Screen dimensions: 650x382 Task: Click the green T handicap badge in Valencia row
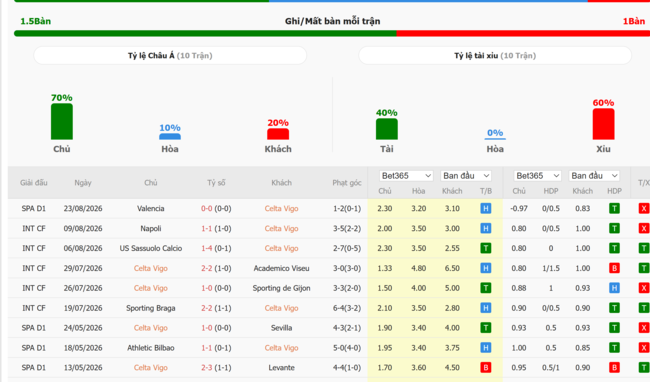(x=614, y=208)
